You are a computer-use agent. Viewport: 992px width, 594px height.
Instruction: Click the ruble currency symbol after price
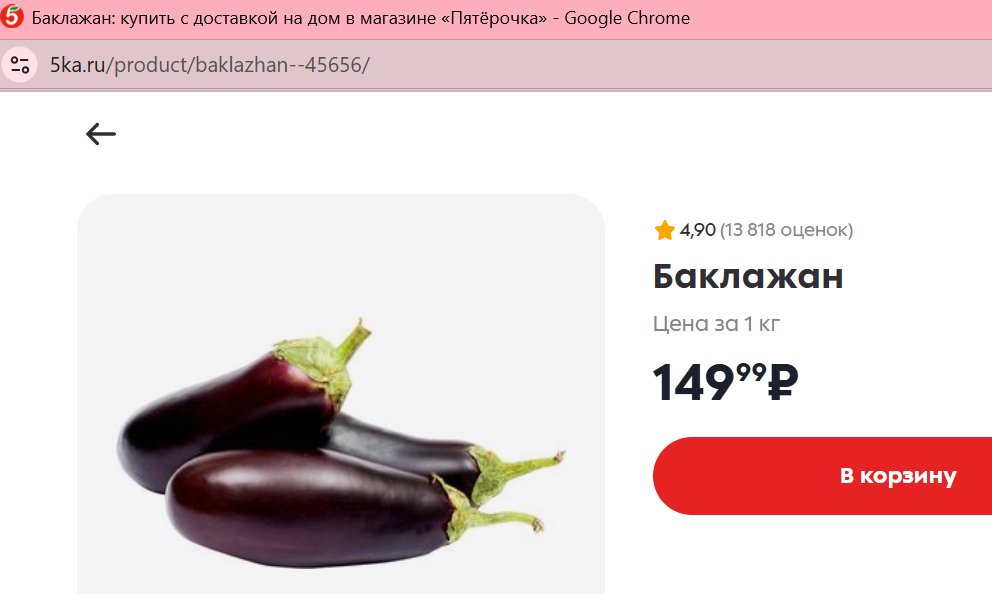pos(783,382)
